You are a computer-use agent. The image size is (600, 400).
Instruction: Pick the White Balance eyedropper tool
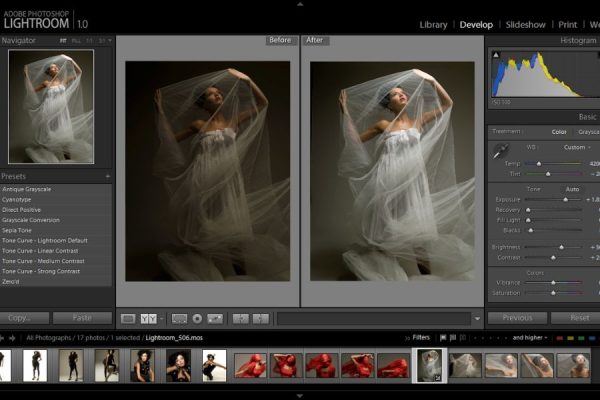point(502,151)
